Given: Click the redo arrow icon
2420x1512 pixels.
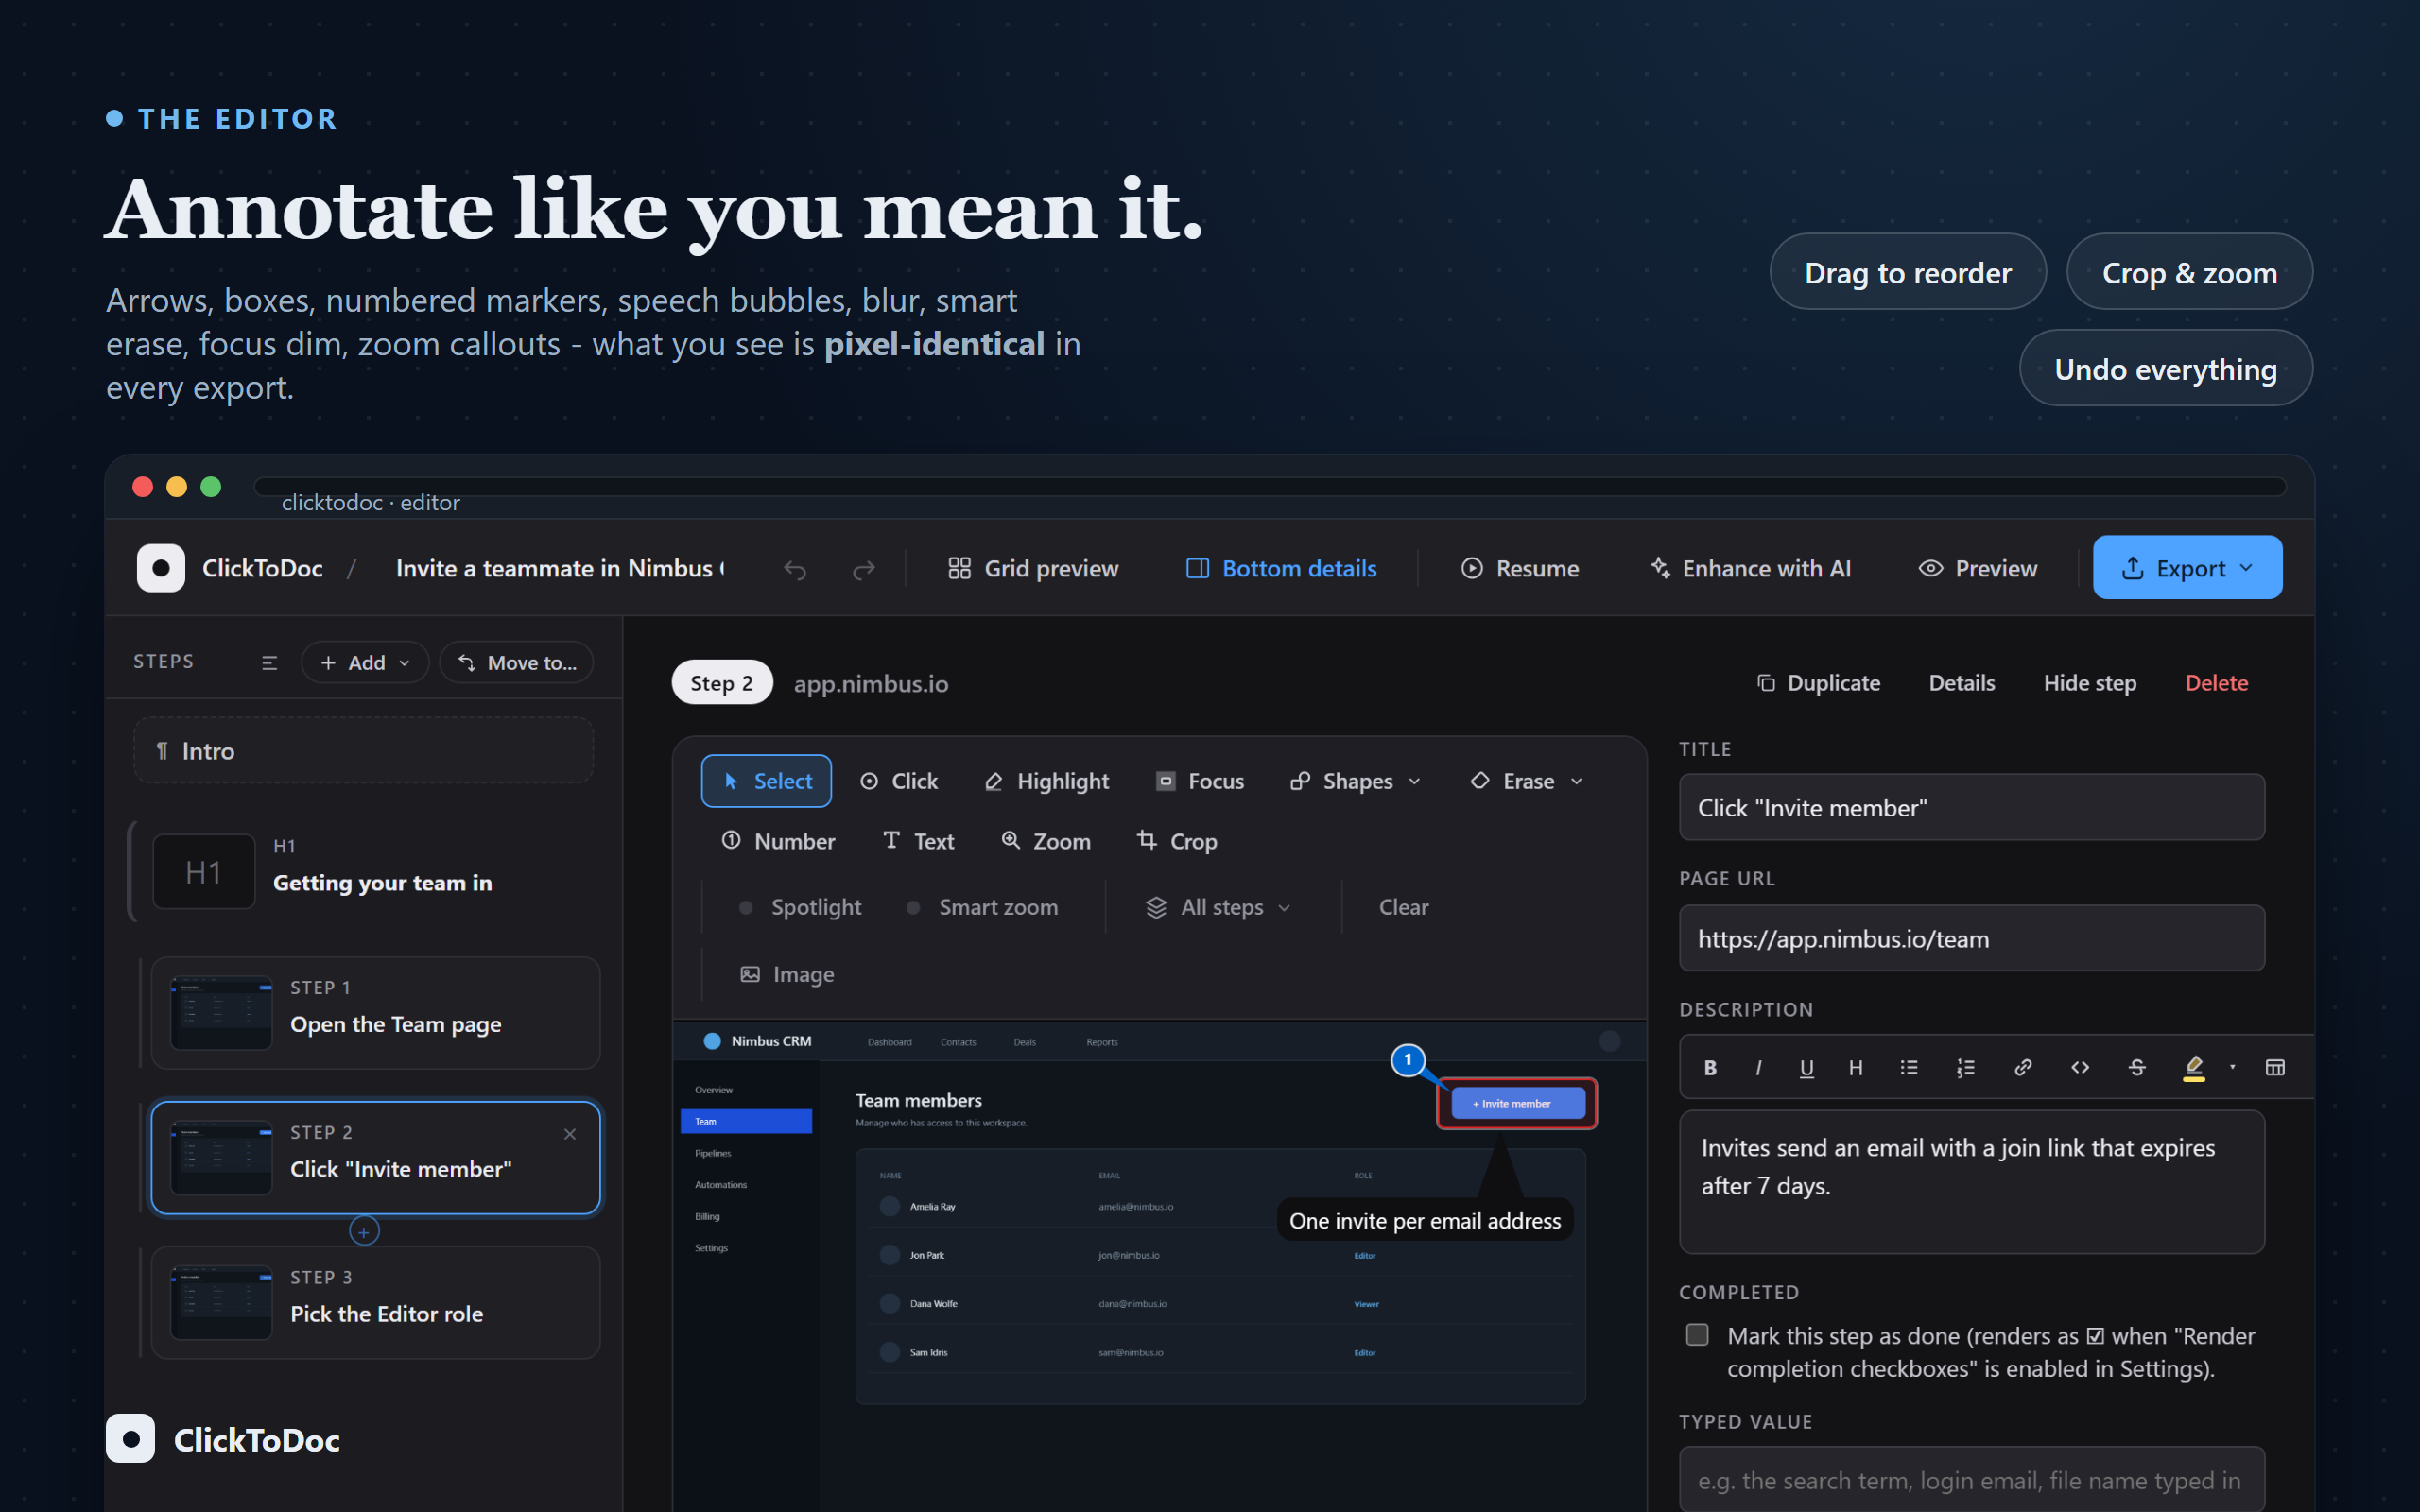Looking at the screenshot, I should tap(864, 569).
